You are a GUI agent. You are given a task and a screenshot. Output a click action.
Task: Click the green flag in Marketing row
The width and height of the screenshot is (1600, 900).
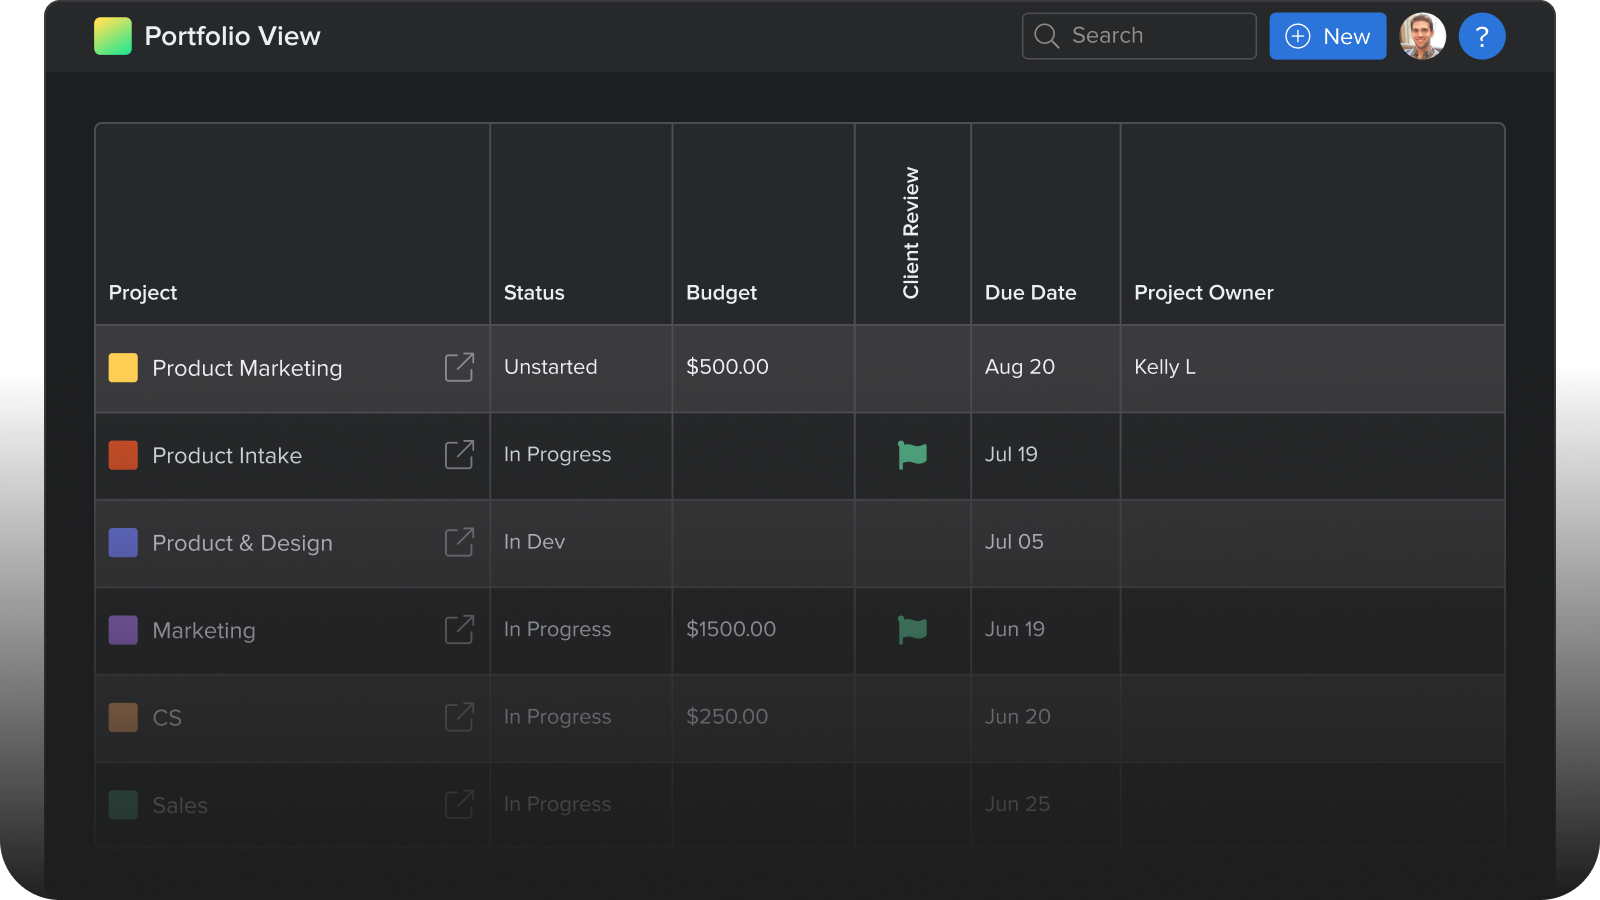[x=912, y=630]
